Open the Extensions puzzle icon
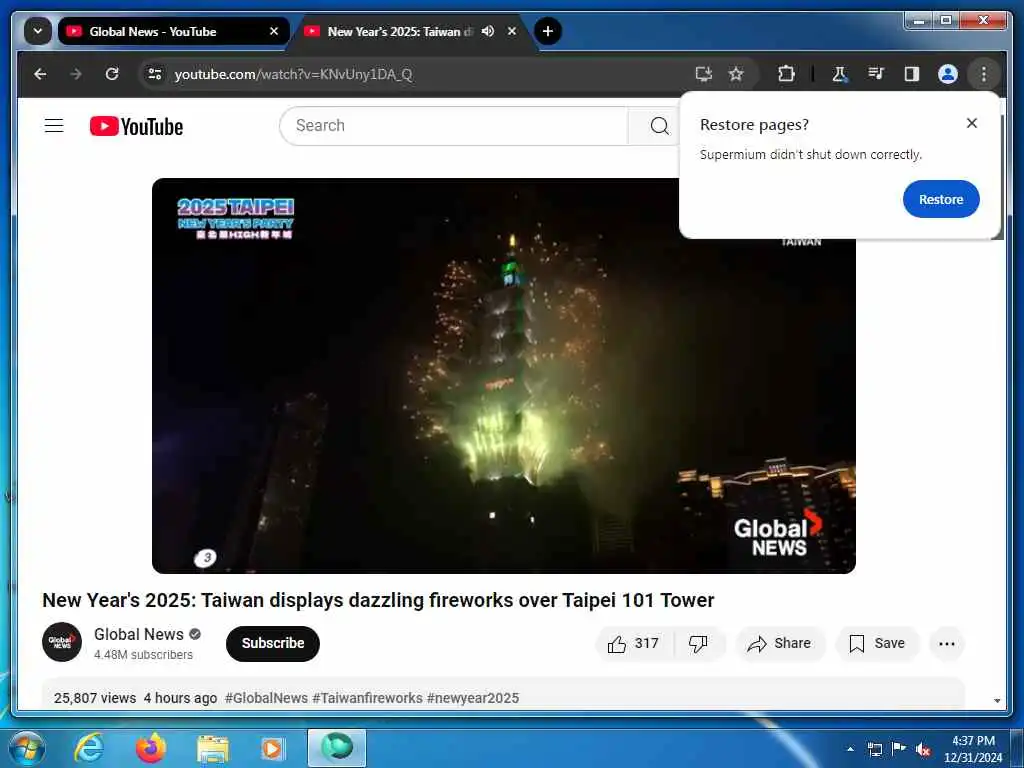The height and width of the screenshot is (768, 1024). coord(786,74)
